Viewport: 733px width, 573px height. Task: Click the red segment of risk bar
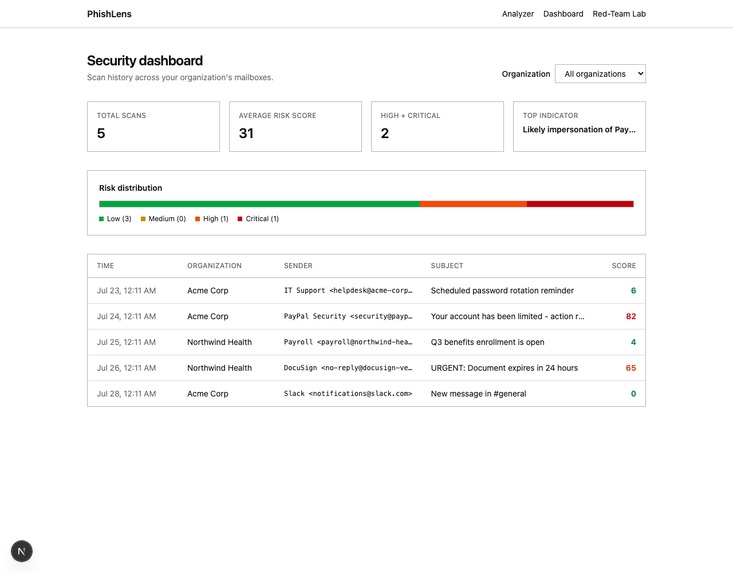[x=580, y=204]
